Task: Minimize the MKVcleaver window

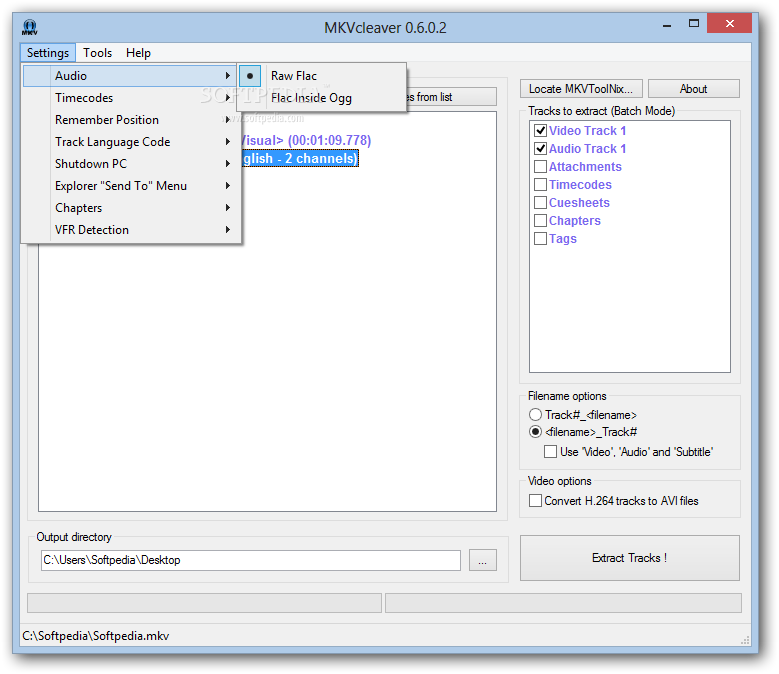Action: coord(667,24)
